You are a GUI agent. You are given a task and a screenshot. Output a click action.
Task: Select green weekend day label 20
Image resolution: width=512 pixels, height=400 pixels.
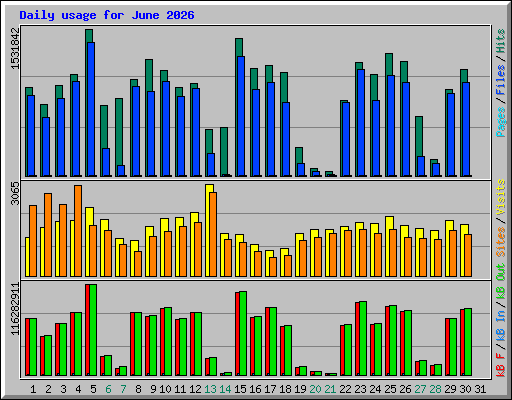[x=315, y=389]
